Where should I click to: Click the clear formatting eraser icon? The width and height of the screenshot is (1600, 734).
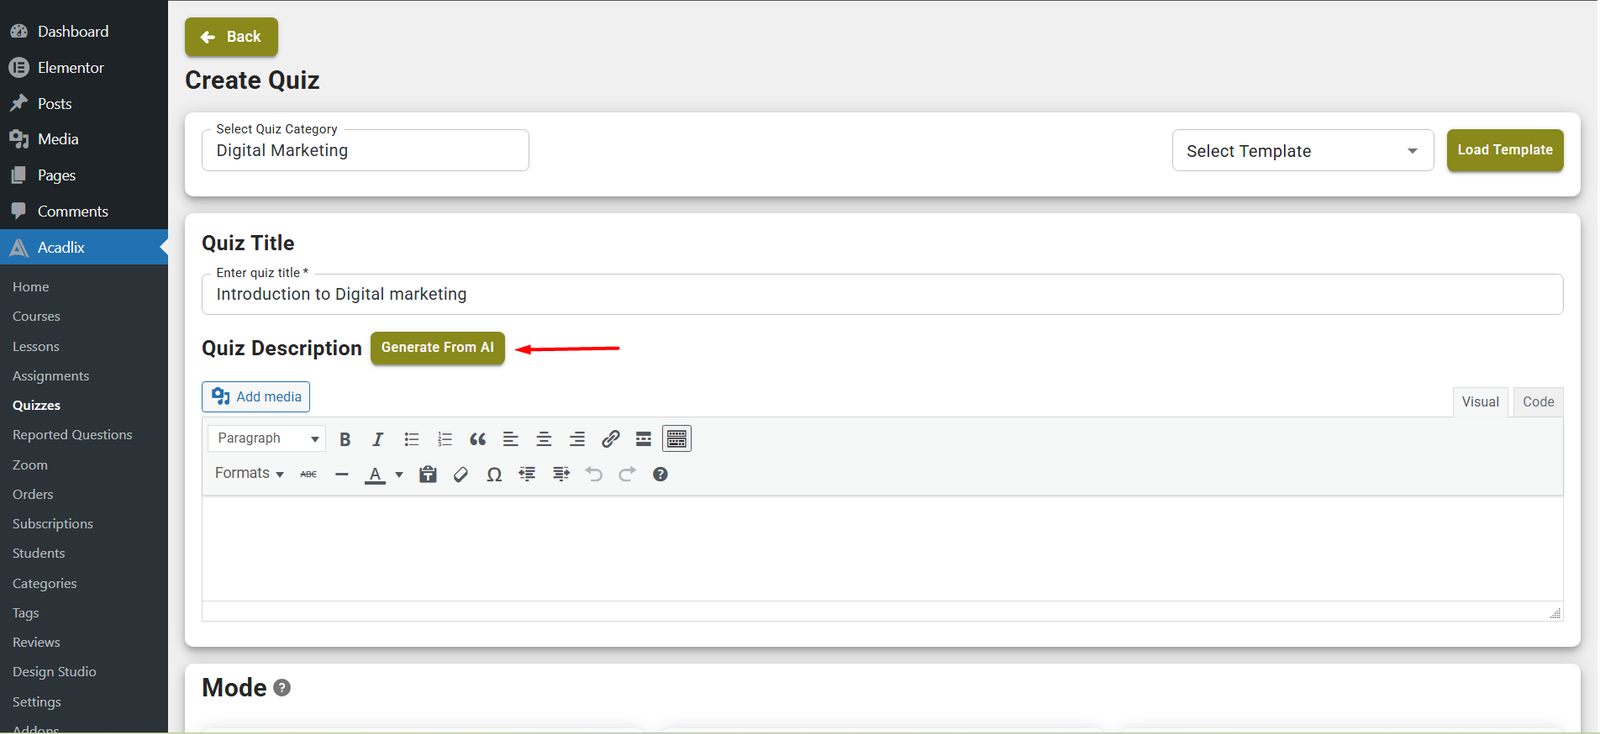461,474
